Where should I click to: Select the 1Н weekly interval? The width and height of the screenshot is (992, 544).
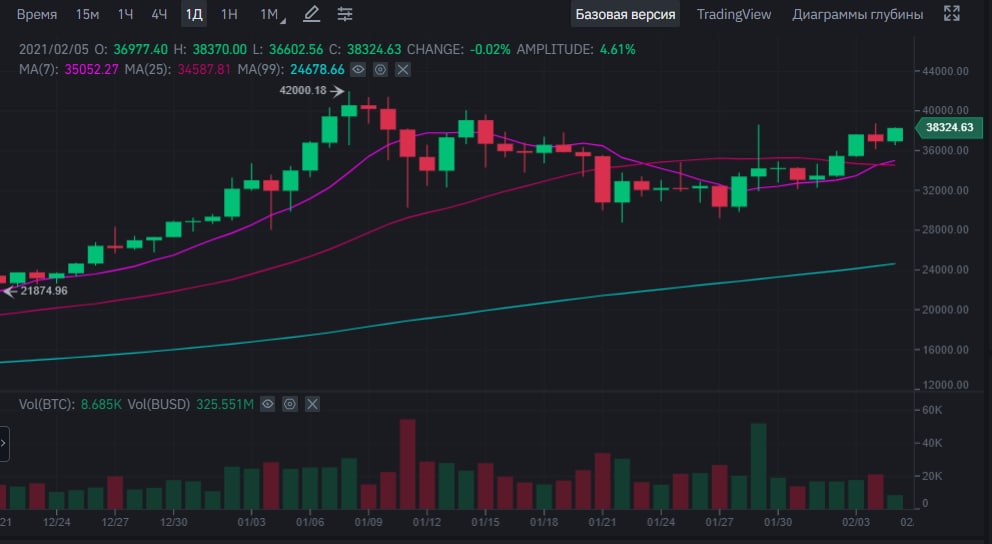click(229, 15)
